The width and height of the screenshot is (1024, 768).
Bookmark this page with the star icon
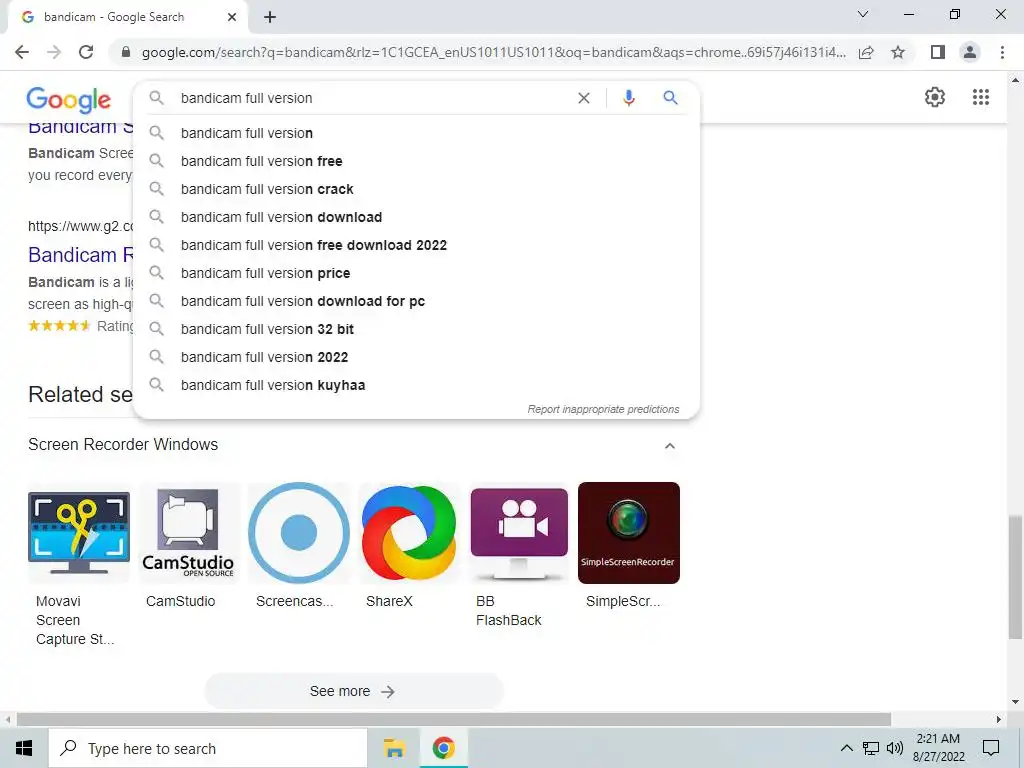pos(898,52)
